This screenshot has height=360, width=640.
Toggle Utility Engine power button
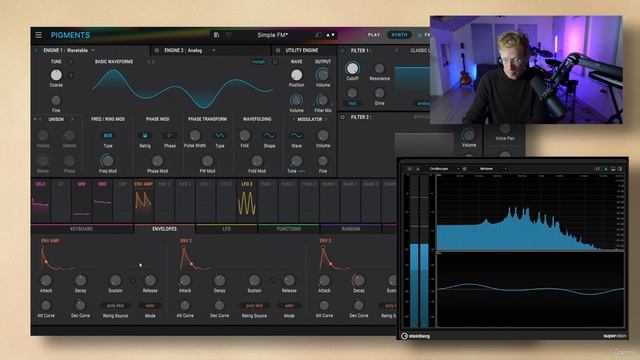coord(278,50)
